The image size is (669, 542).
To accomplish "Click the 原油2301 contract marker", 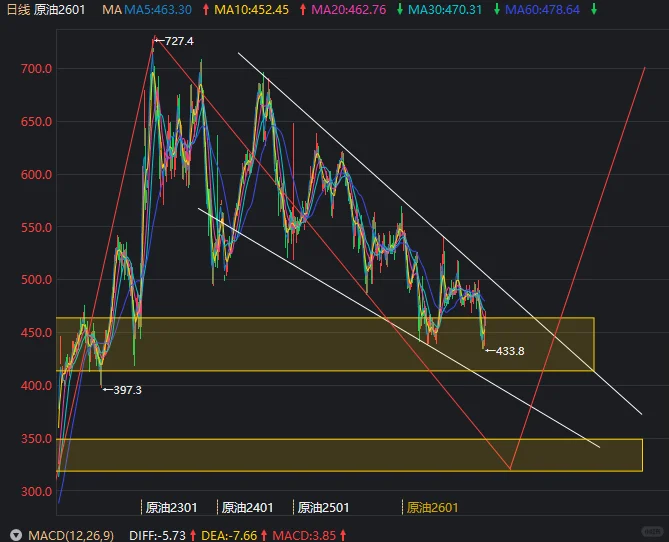I will coord(171,507).
